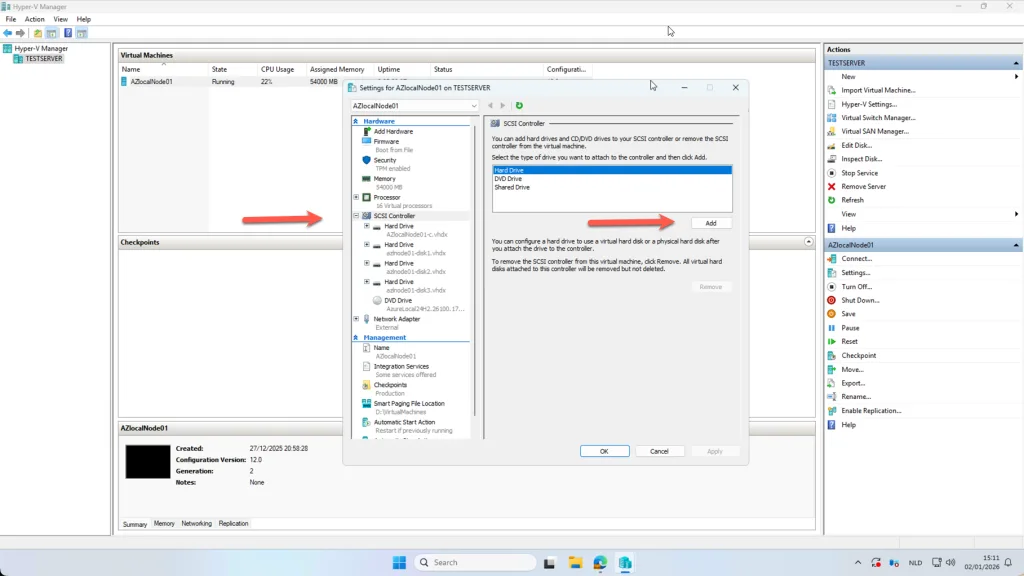The width and height of the screenshot is (1024, 576).
Task: Open File Explorer from the taskbar
Action: click(x=575, y=562)
